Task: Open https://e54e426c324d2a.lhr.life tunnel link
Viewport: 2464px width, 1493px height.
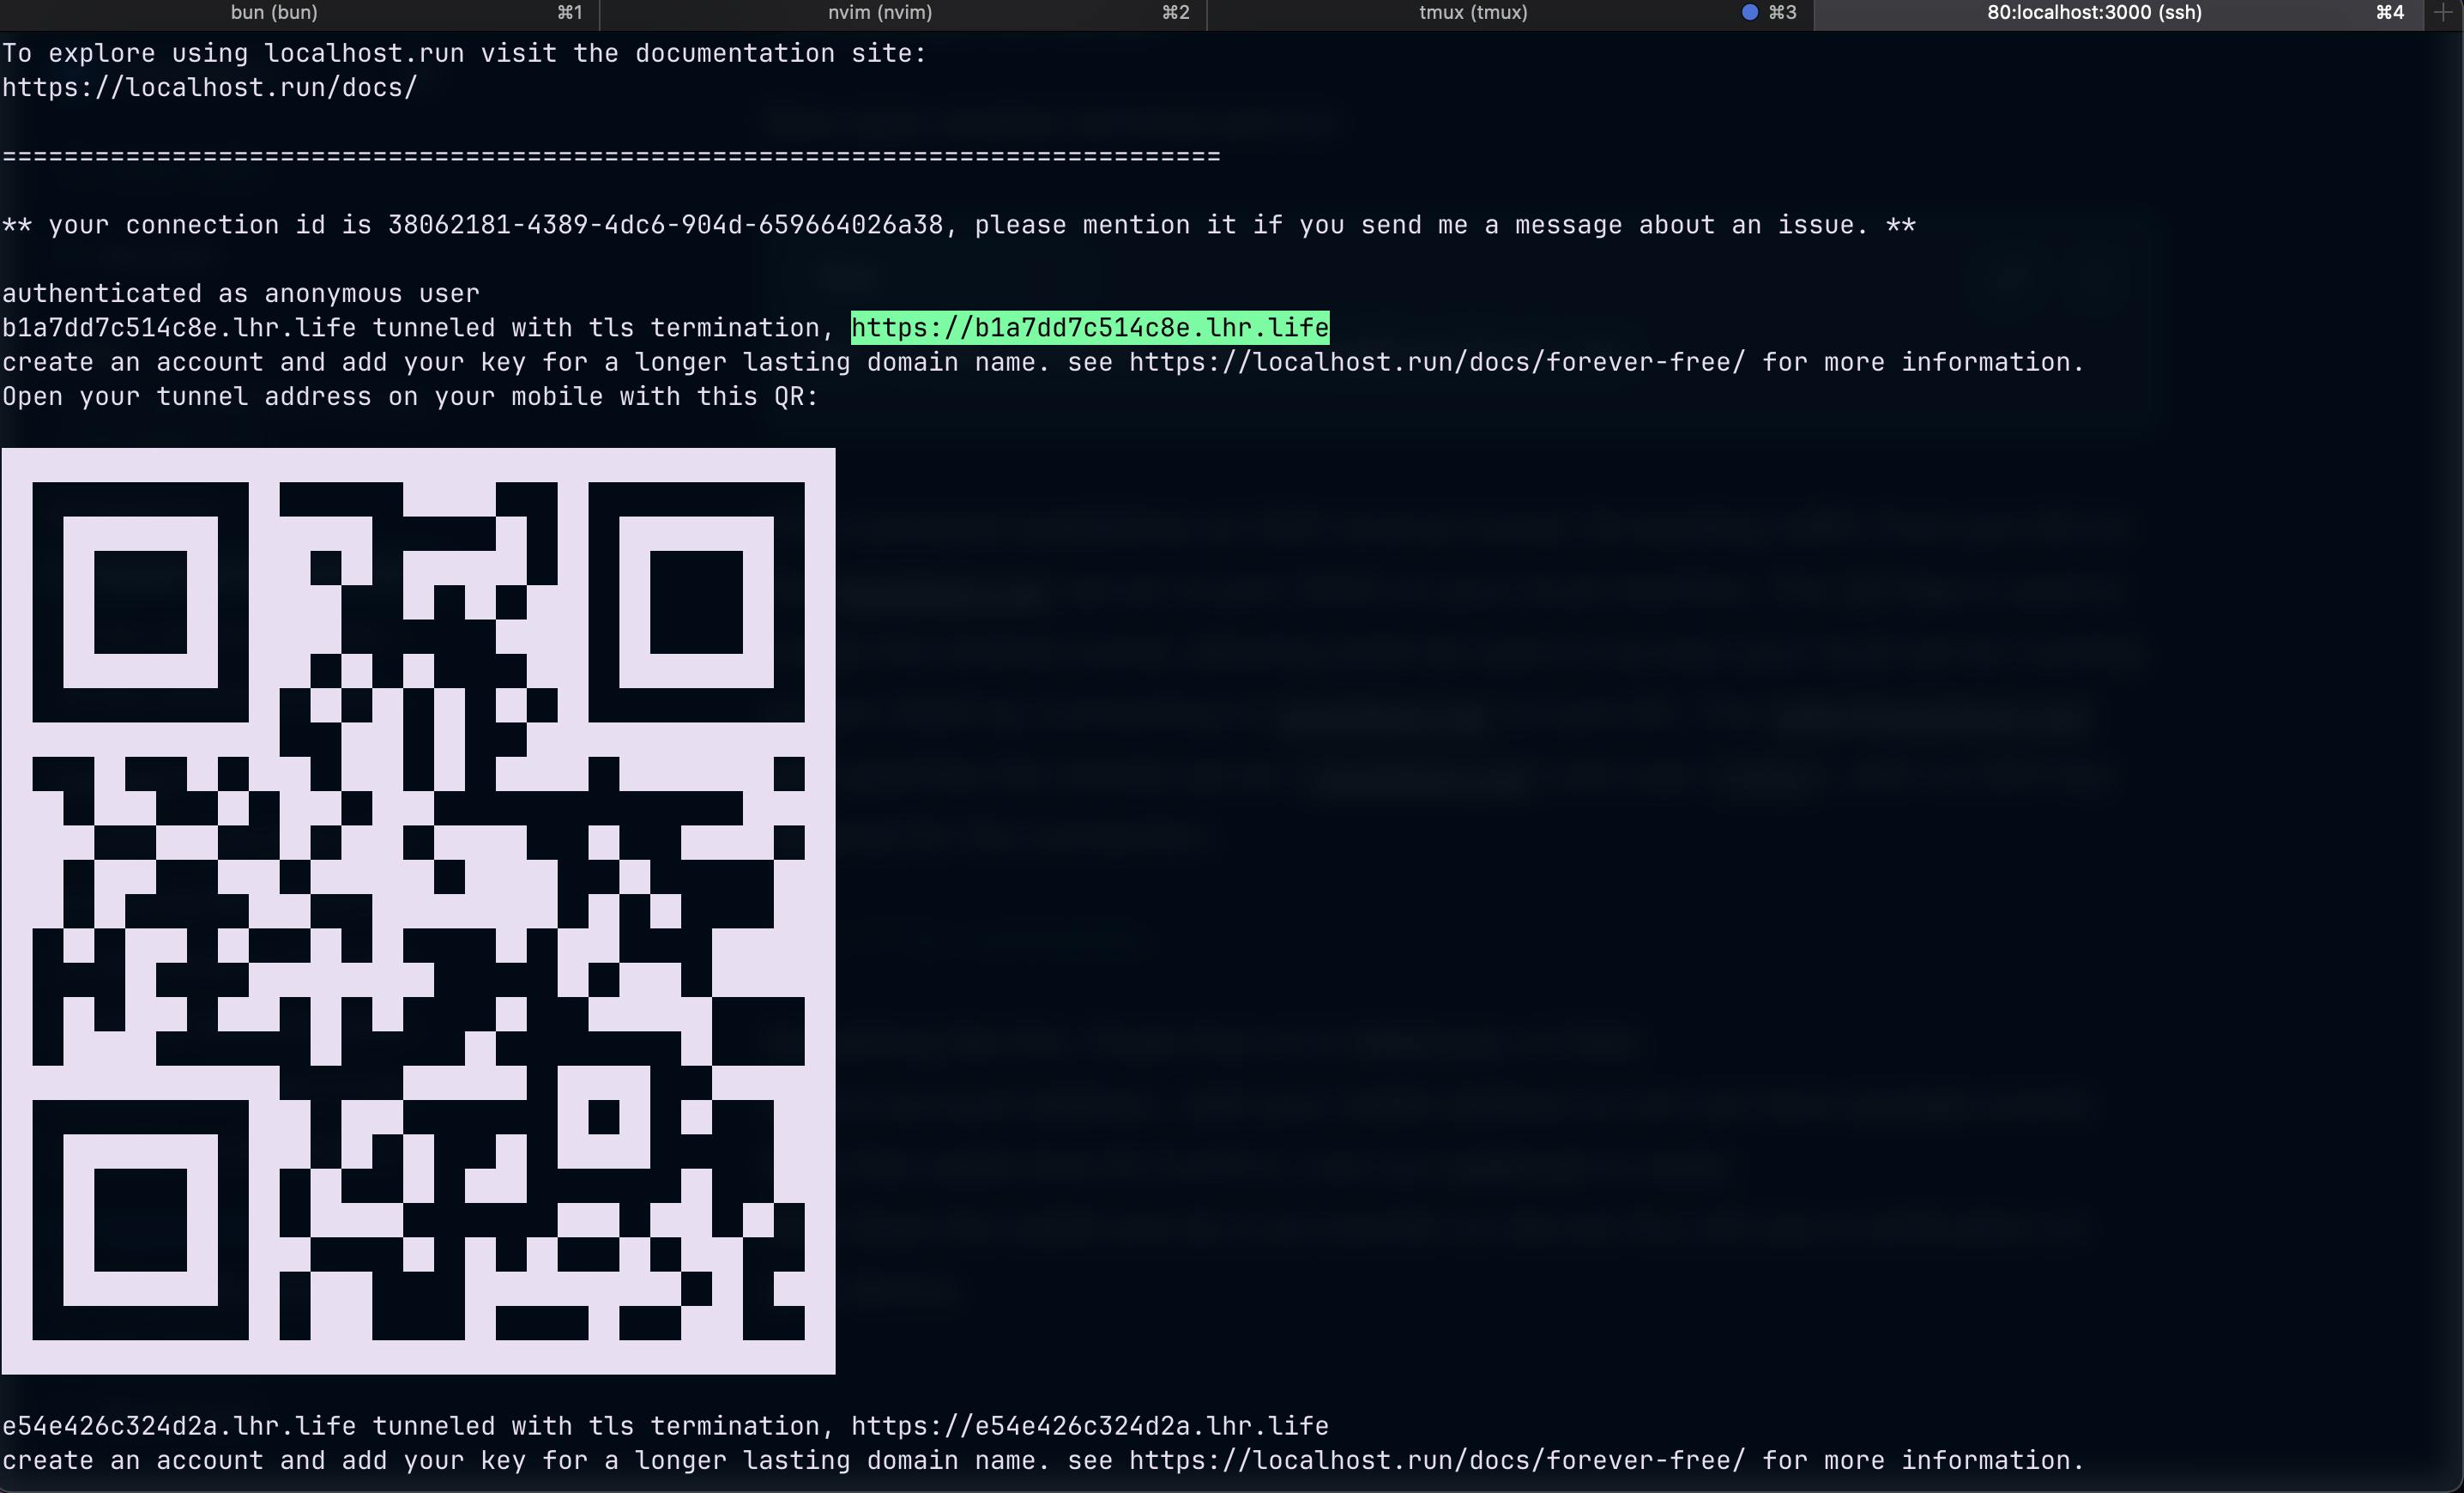Action: pyautogui.click(x=1090, y=1426)
